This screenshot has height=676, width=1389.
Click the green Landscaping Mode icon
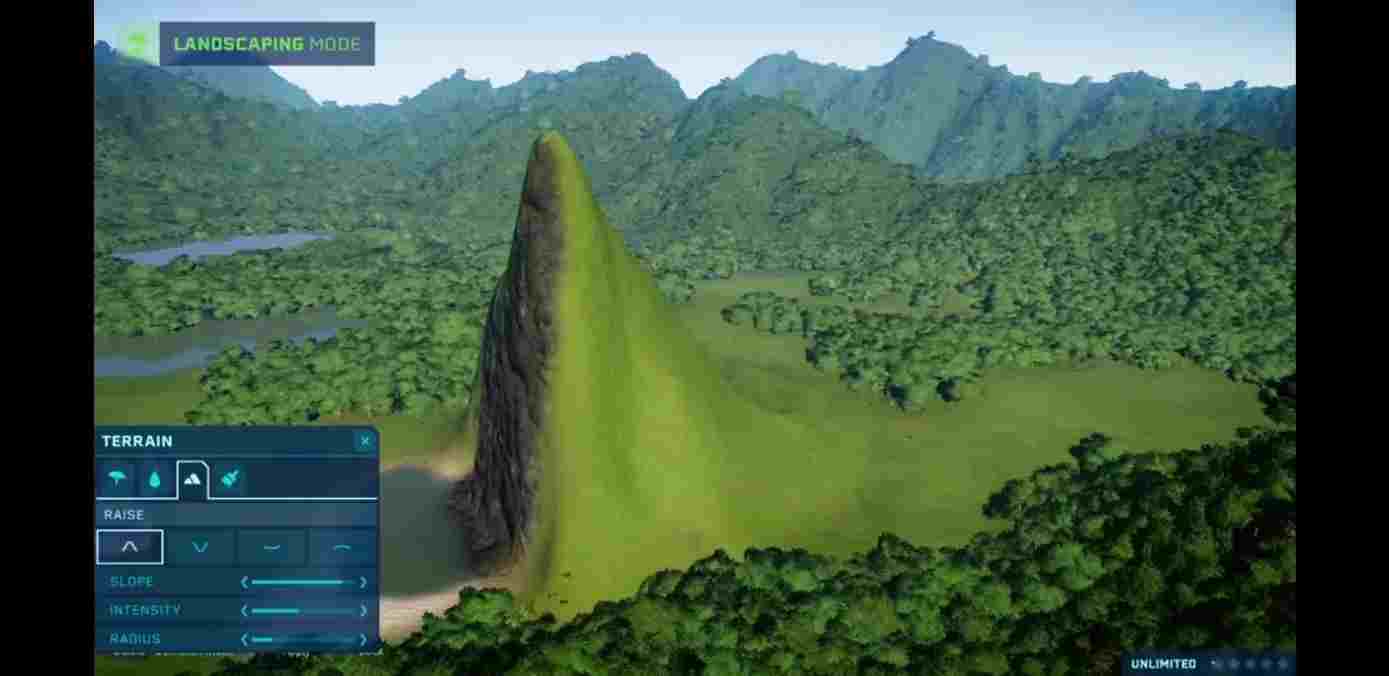[136, 44]
